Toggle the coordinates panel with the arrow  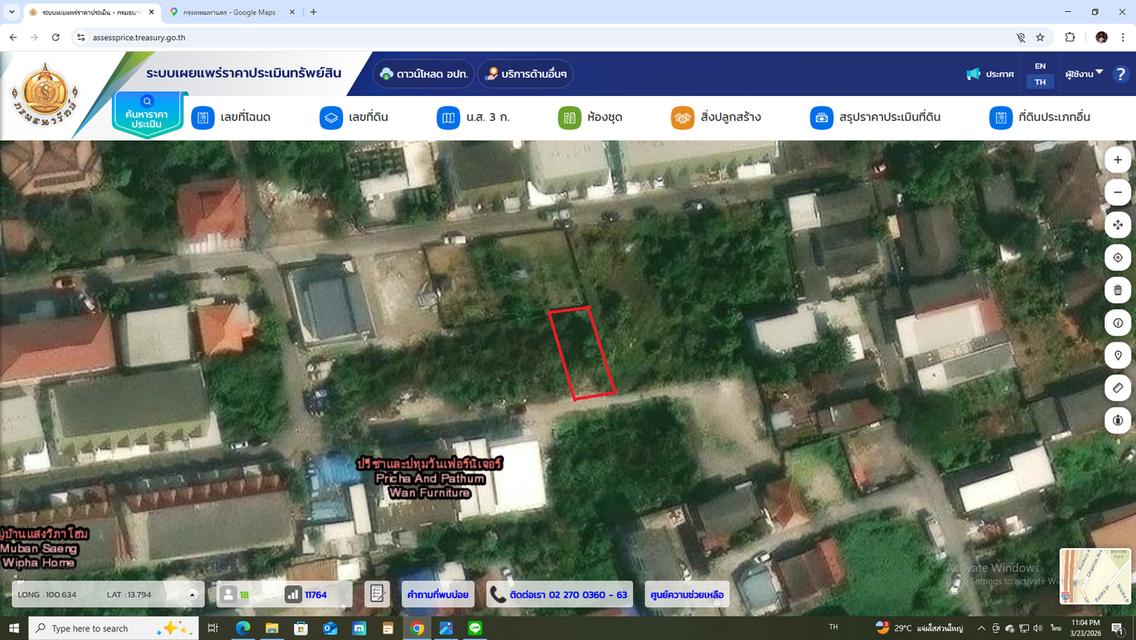(191, 594)
